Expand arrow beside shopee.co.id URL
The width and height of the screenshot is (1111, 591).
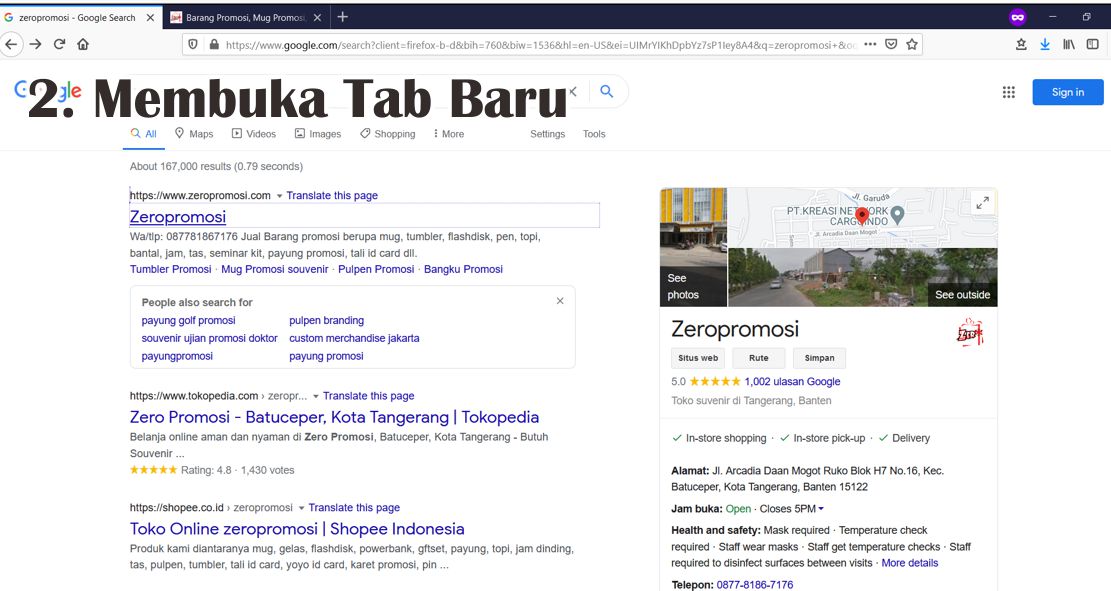tap(301, 508)
